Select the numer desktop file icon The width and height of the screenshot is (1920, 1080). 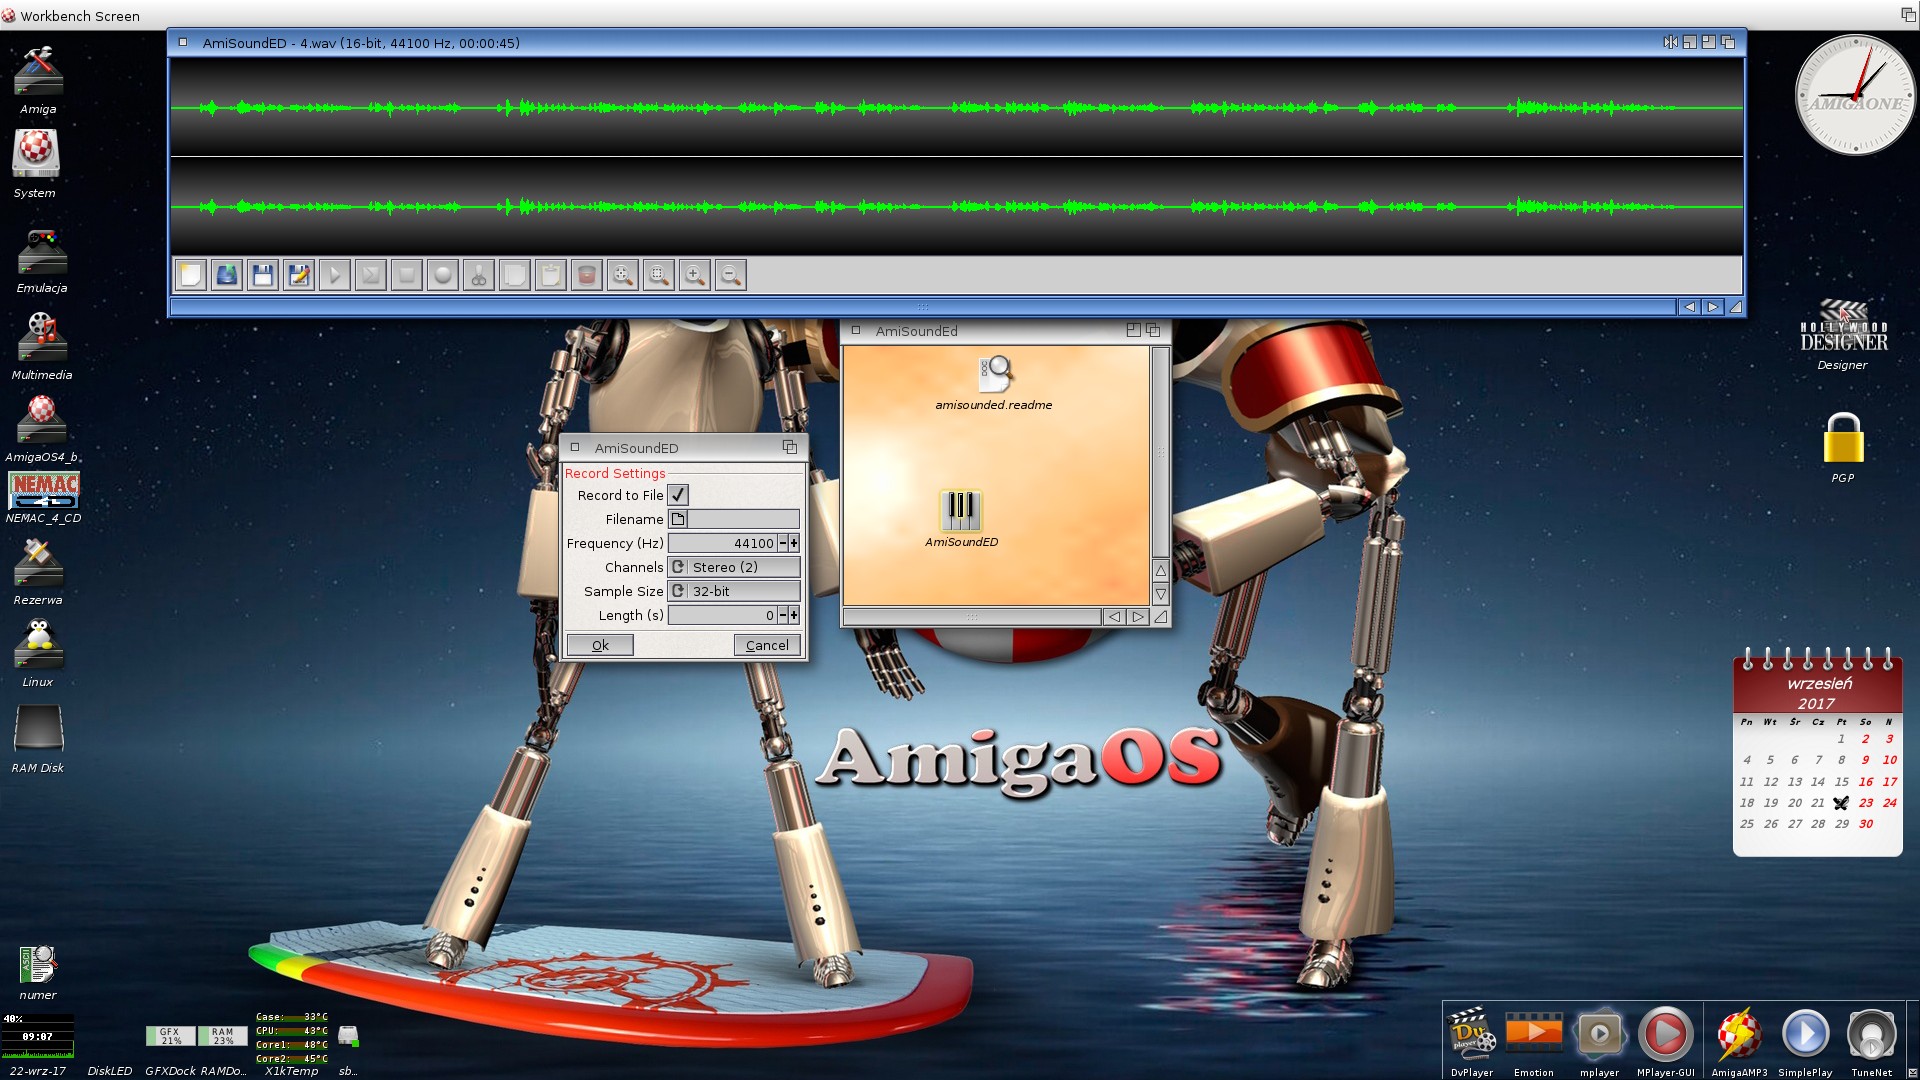[x=38, y=973]
